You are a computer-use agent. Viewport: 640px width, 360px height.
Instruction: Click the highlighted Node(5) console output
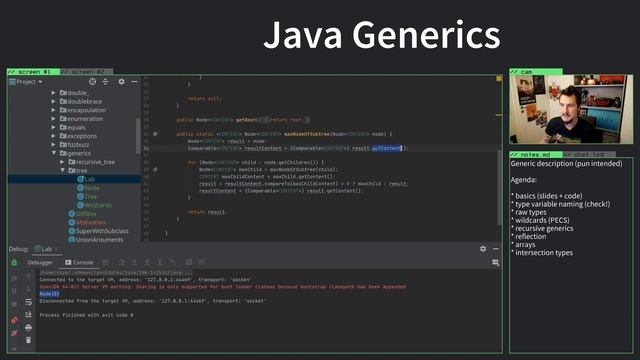pyautogui.click(x=49, y=294)
